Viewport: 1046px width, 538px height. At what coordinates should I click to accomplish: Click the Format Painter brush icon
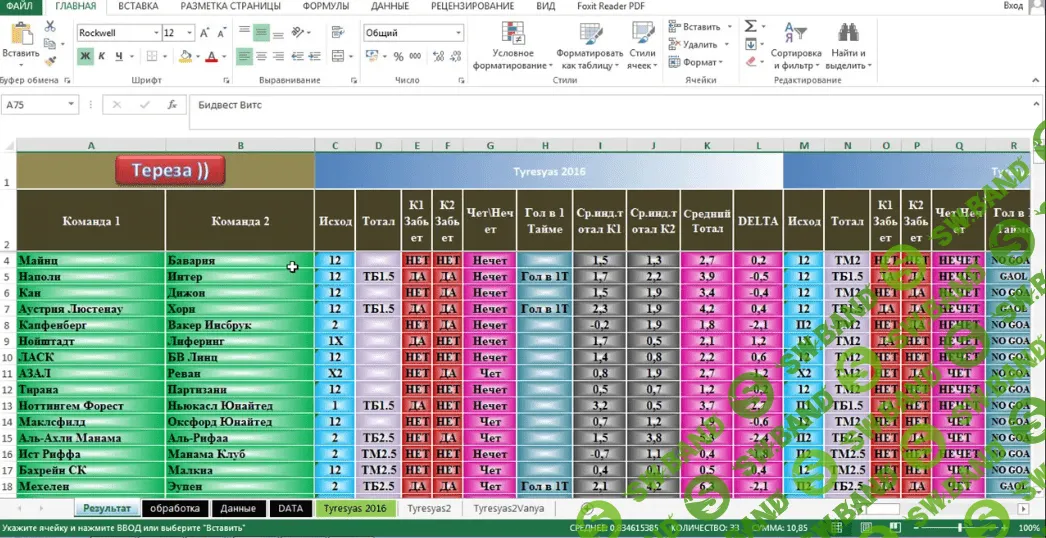pos(50,61)
